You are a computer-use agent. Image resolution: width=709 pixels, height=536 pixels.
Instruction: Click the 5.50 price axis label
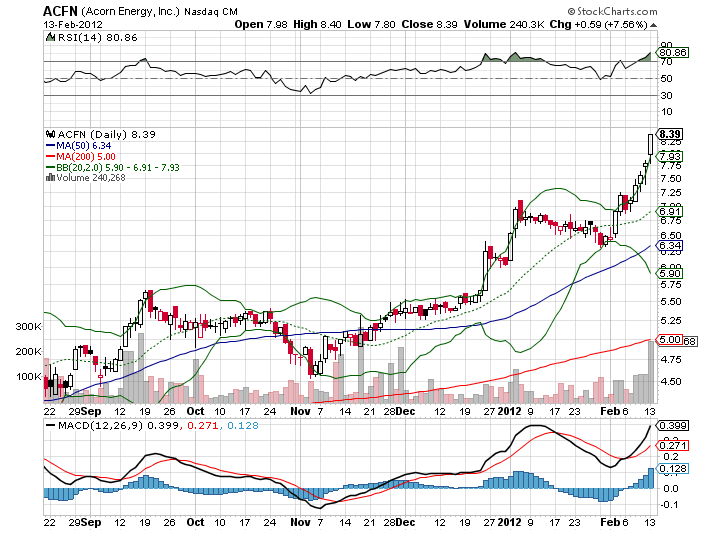point(671,302)
